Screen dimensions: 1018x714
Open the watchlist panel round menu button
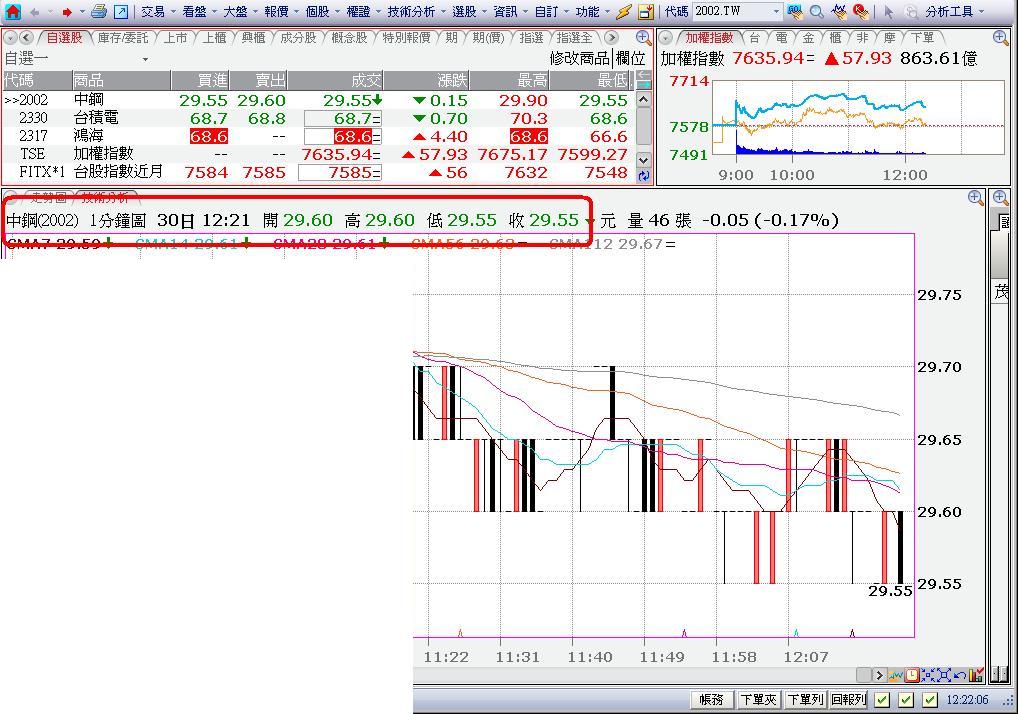(x=10, y=38)
